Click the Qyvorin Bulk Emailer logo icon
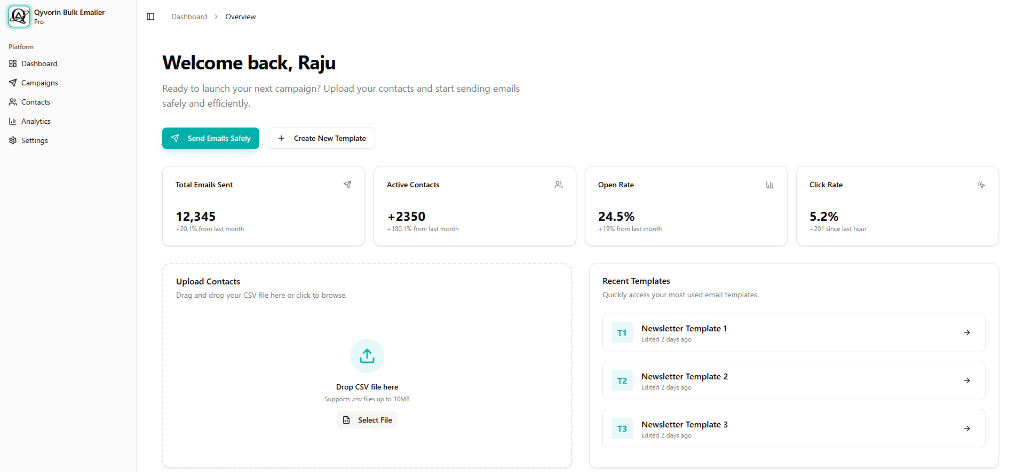Image resolution: width=1024 pixels, height=472 pixels. pos(19,16)
